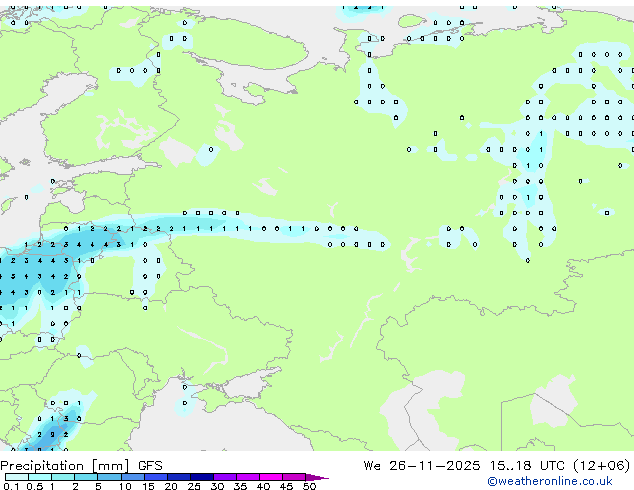Select the 5–10 mm legend color swatch
This screenshot has width=634, height=490.
[x=109, y=477]
